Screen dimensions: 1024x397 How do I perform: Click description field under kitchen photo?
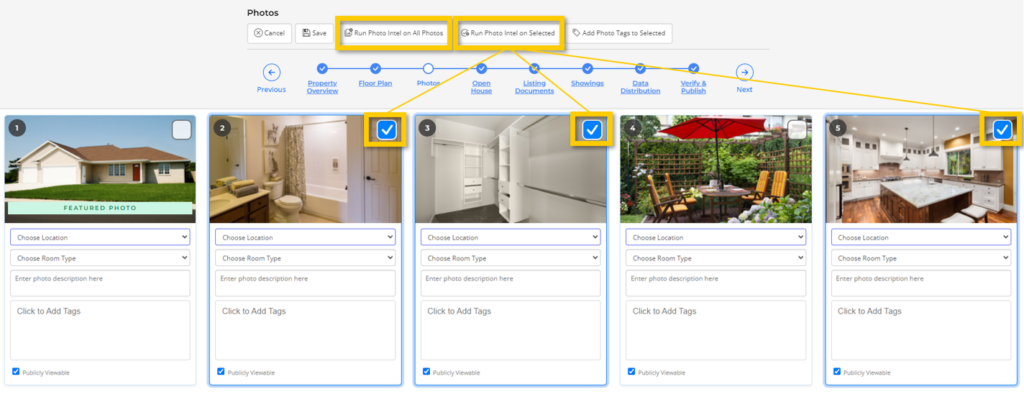click(x=921, y=283)
